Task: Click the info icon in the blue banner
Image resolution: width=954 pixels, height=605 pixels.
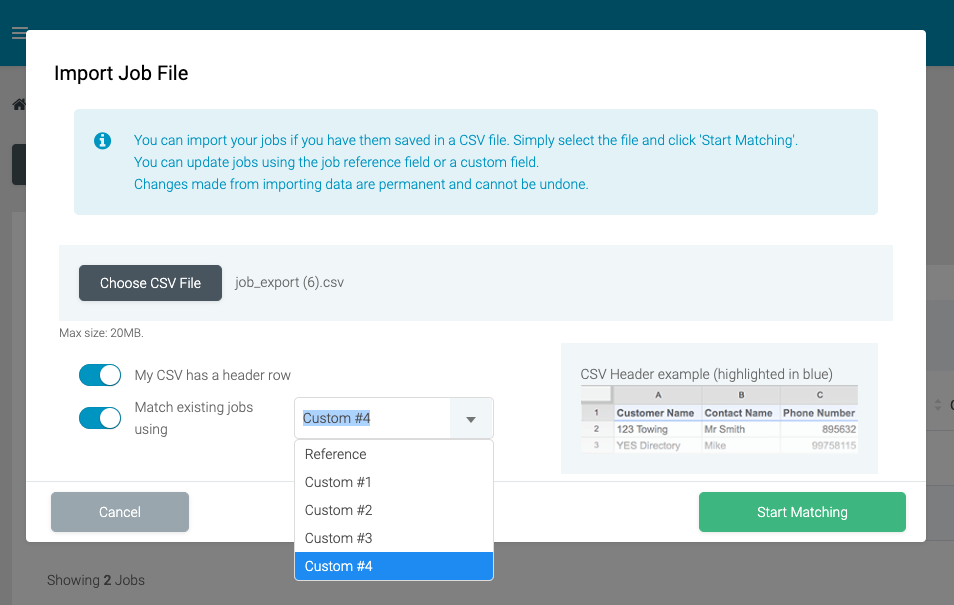Action: [102, 141]
